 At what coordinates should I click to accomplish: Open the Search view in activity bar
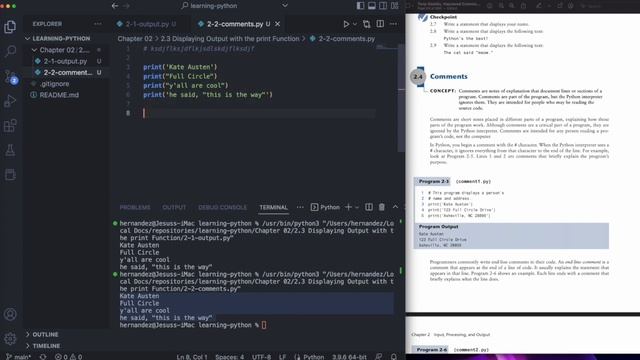coord(10,51)
